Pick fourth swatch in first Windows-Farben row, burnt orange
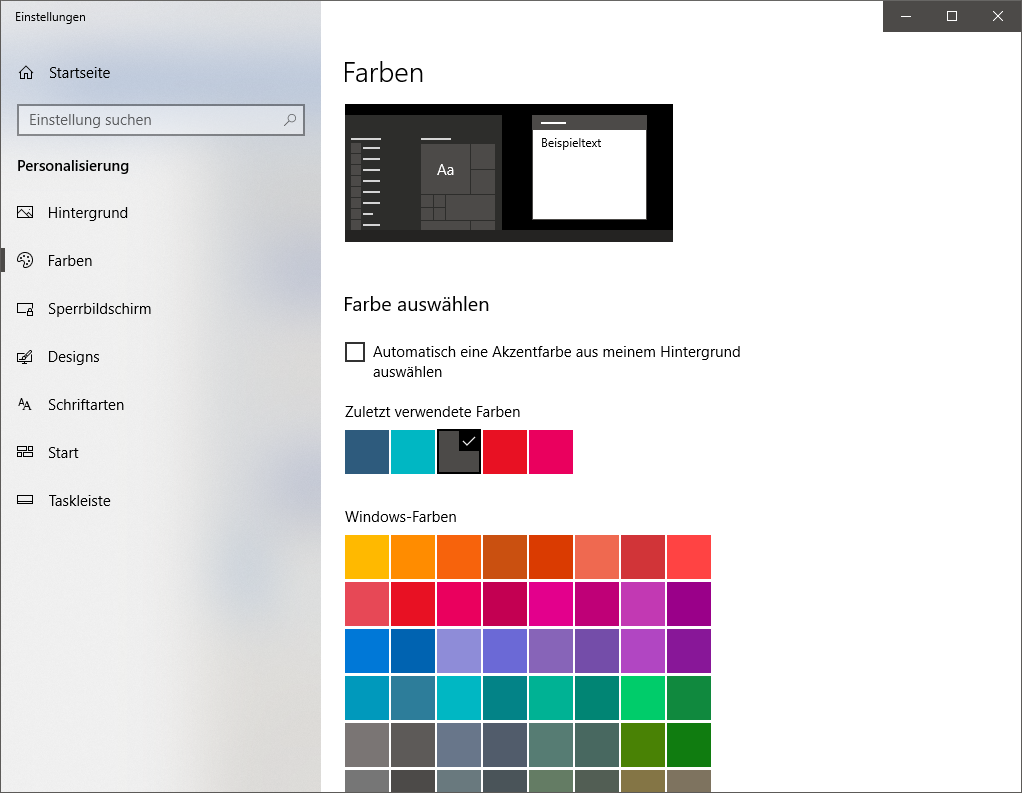This screenshot has height=793, width=1022. tap(505, 557)
